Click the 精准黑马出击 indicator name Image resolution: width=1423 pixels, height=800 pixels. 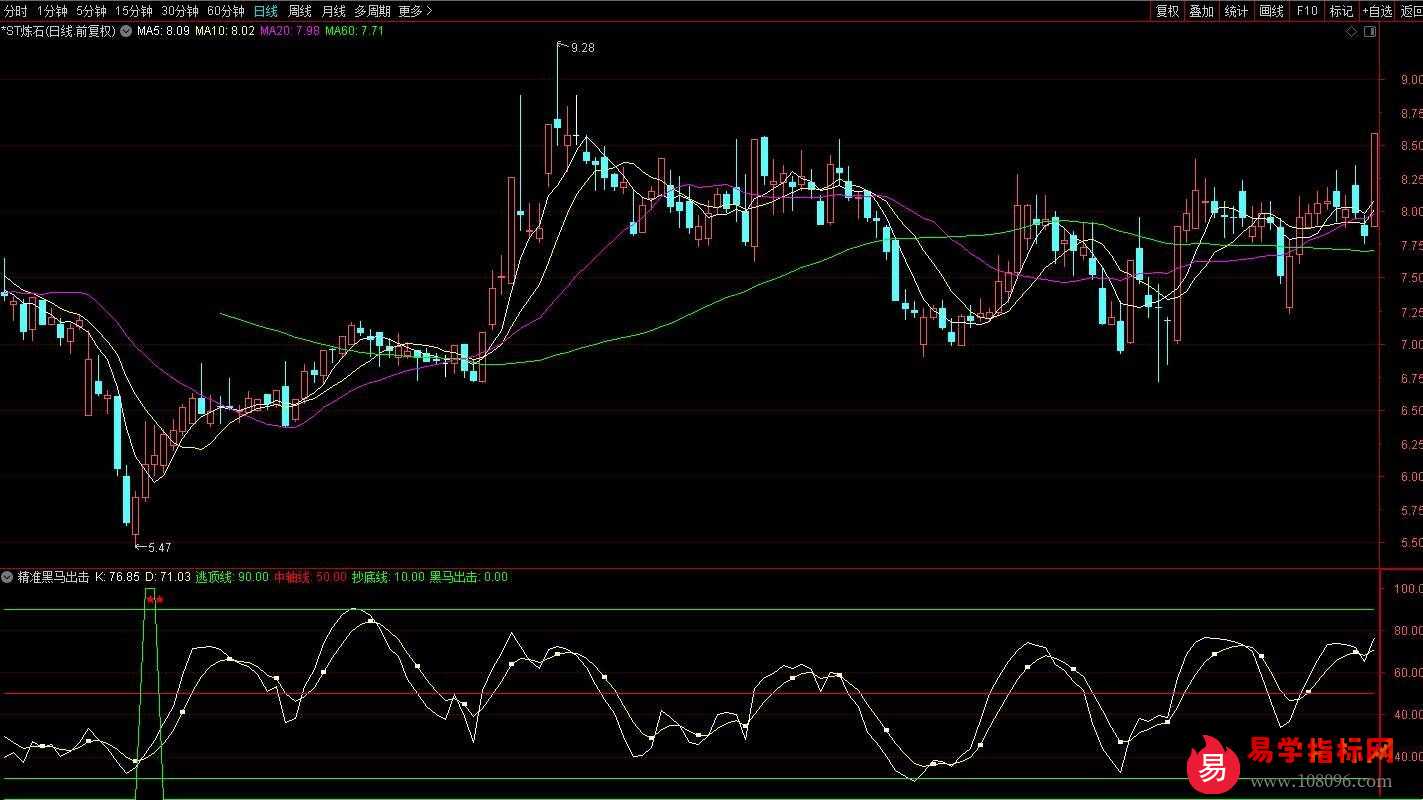(53, 577)
